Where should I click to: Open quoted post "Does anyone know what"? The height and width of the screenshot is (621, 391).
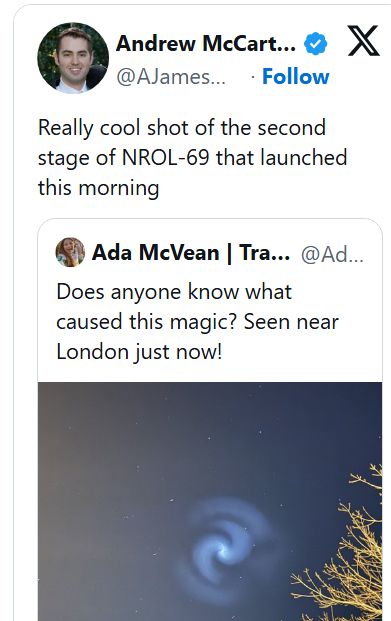(x=174, y=292)
